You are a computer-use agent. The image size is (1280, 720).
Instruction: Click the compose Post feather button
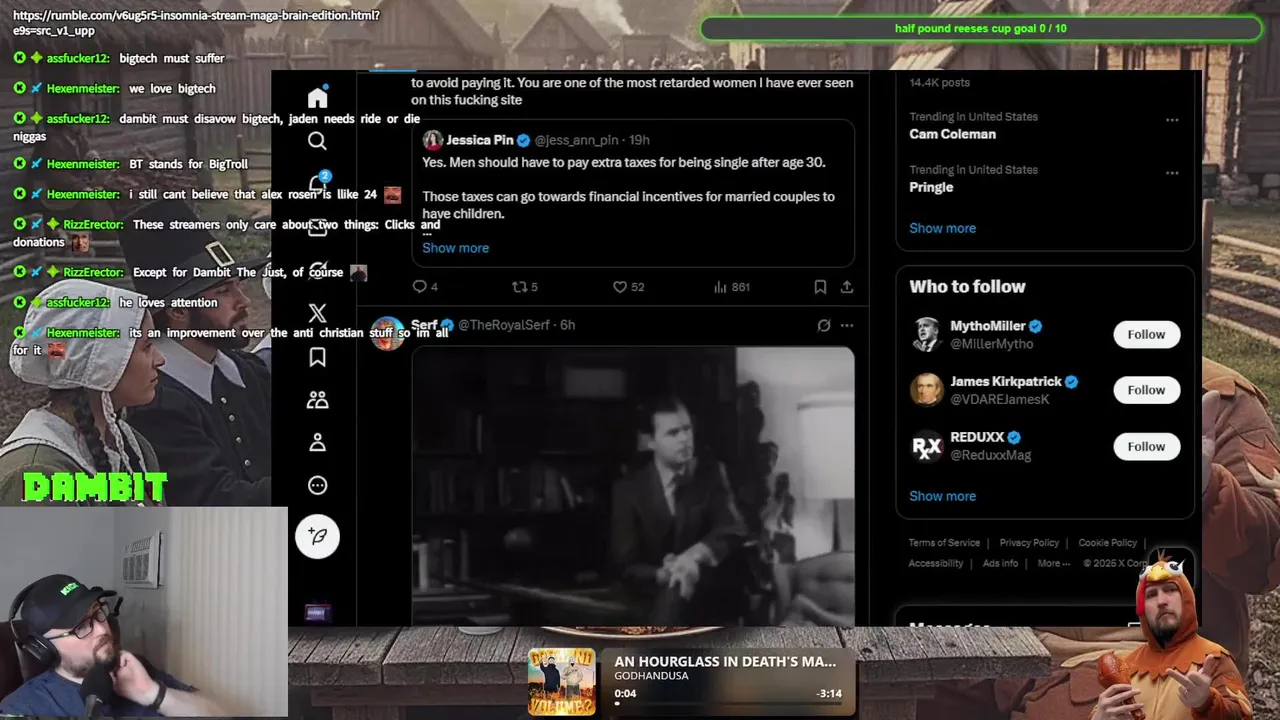317,536
